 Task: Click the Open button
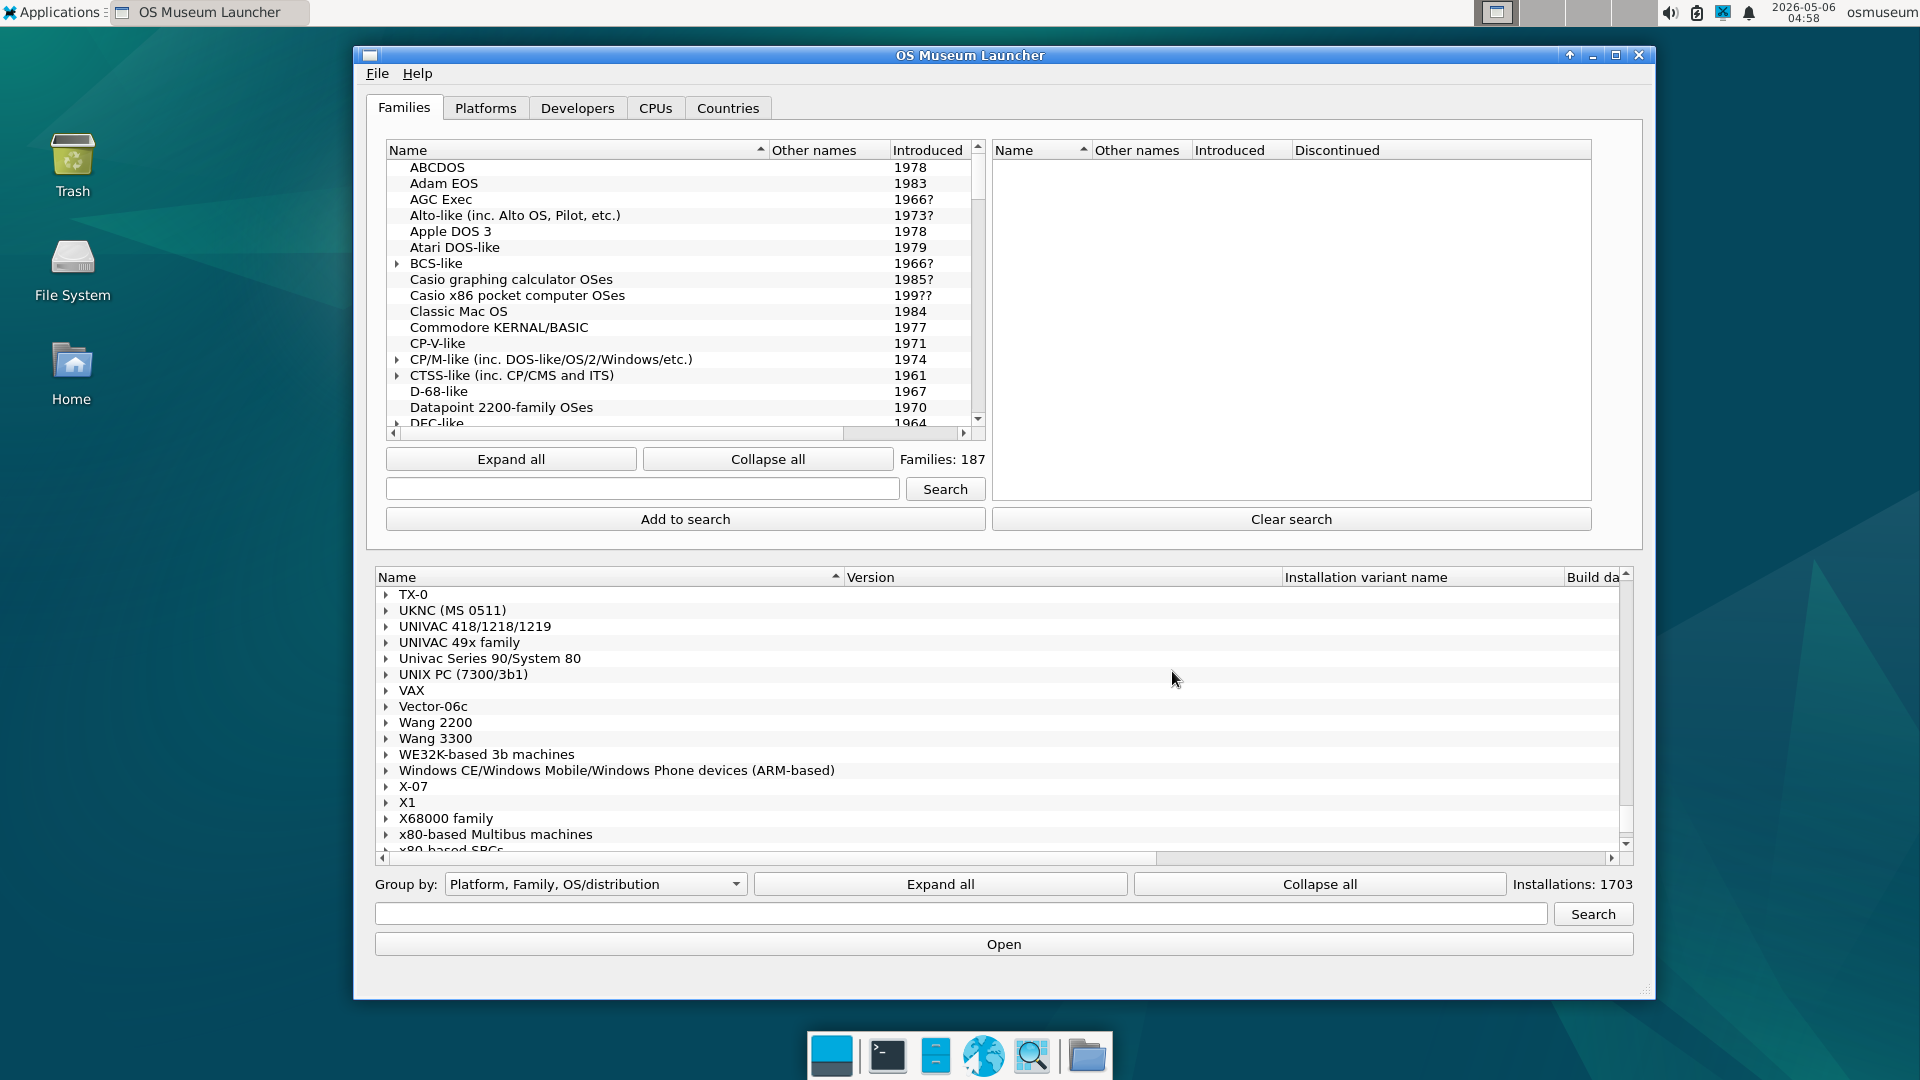tap(1004, 945)
